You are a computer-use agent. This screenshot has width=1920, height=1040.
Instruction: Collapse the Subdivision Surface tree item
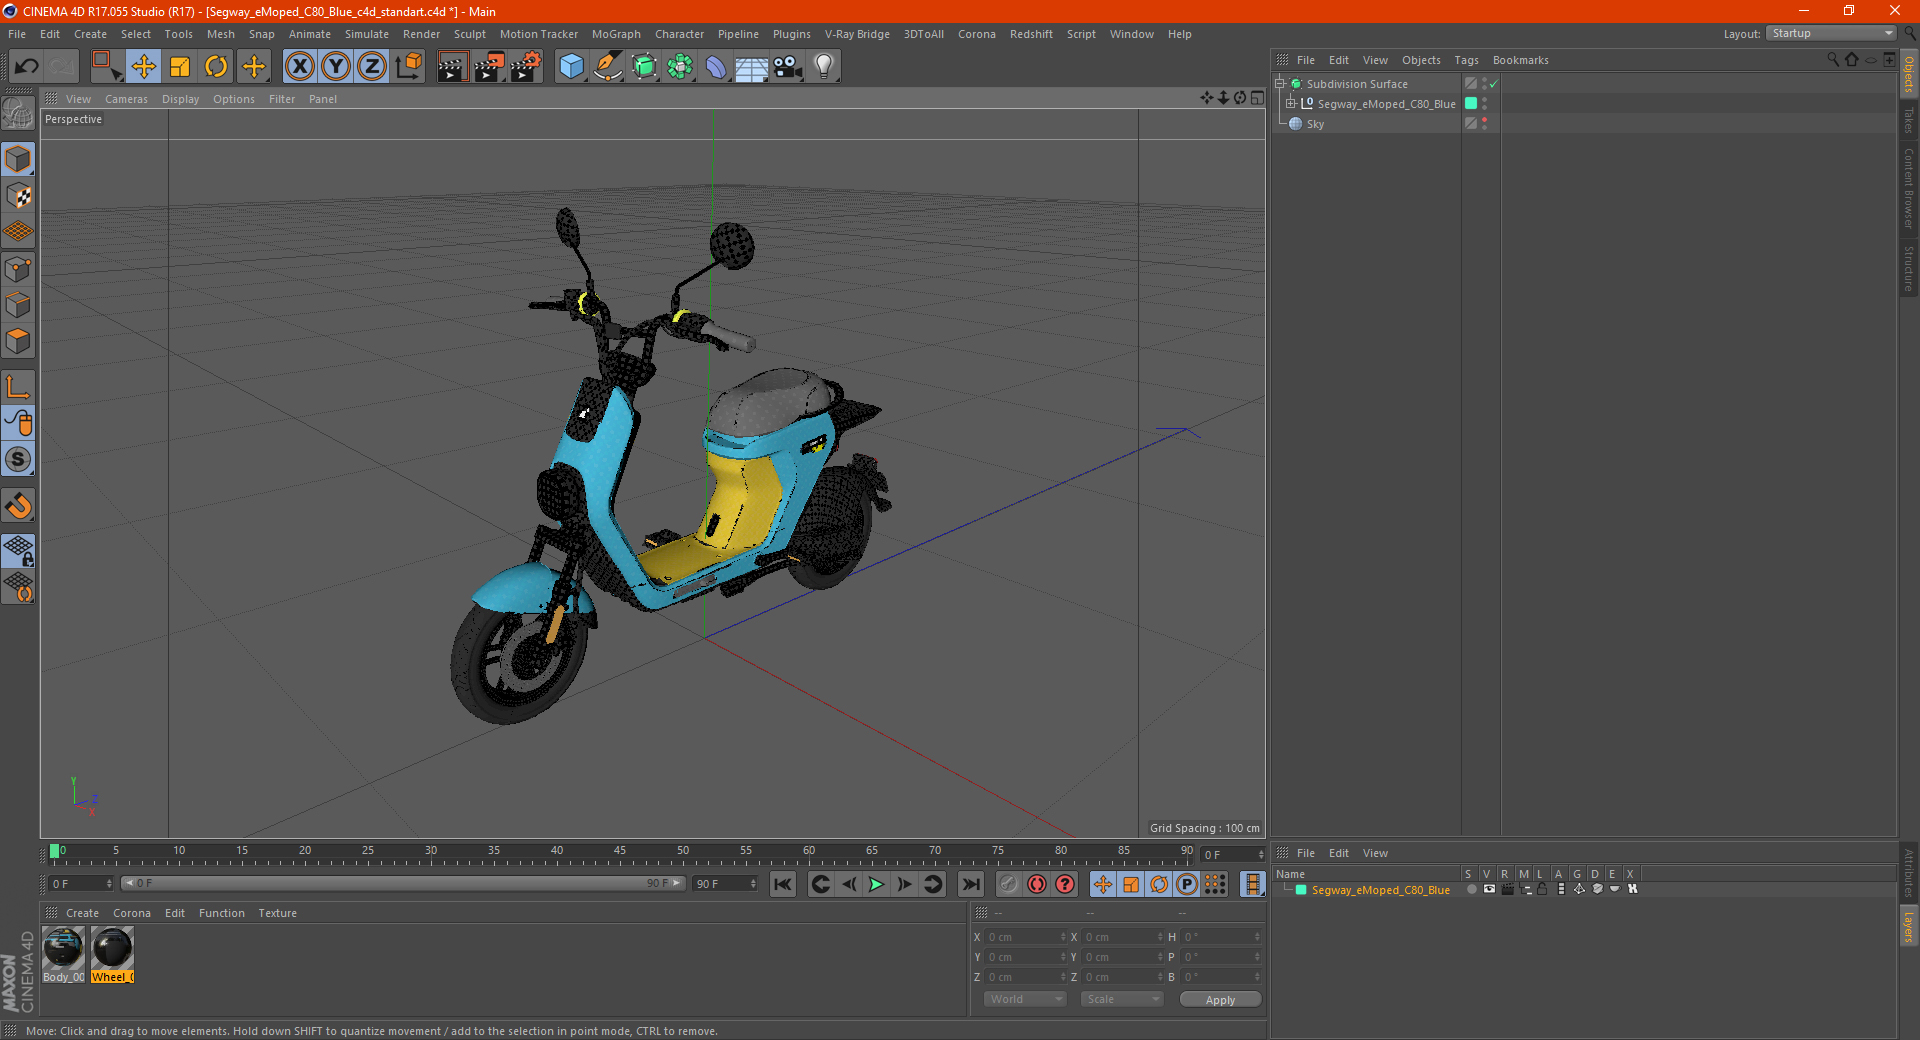[x=1280, y=84]
